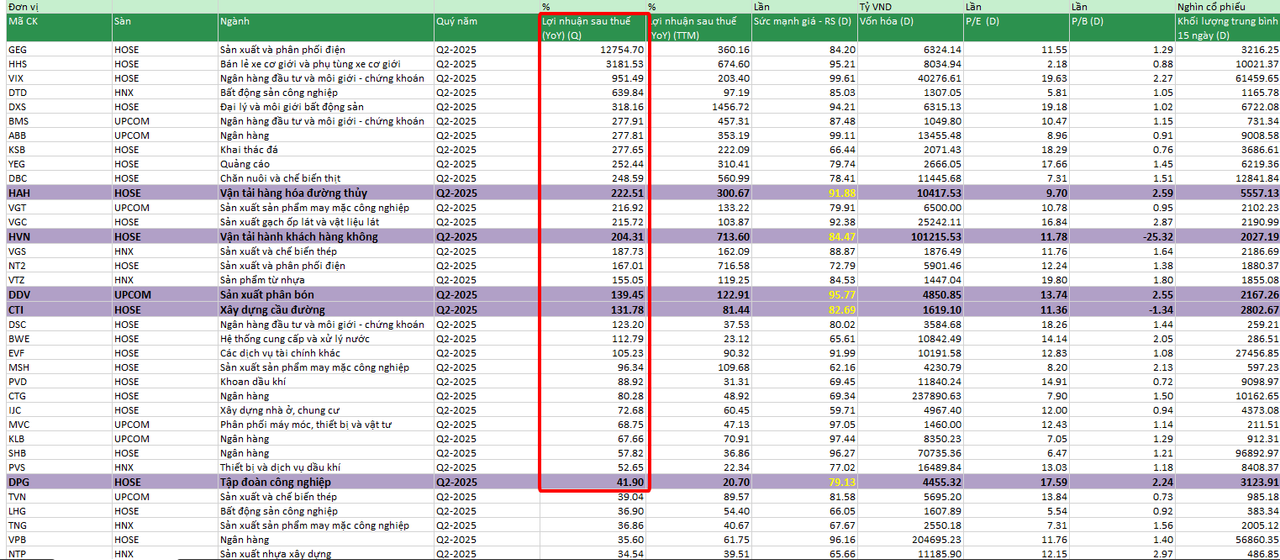Click 'Các dịch vụ tài chính khác' cell
This screenshot has width=1280, height=560.
tap(280, 352)
